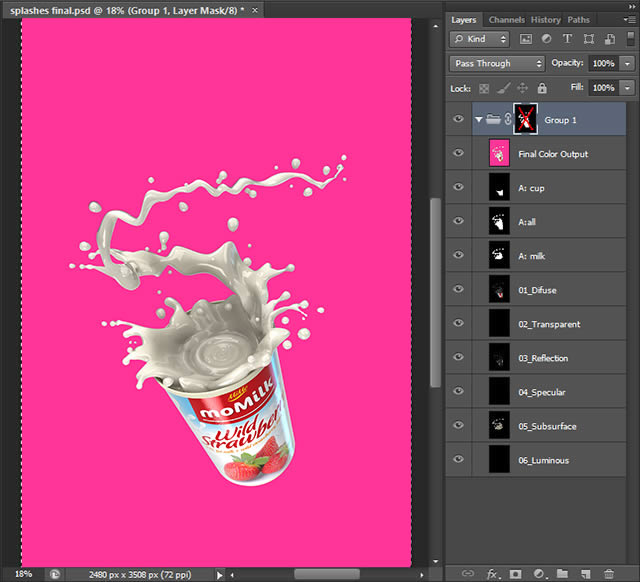Switch to the Paths tab

(x=578, y=20)
